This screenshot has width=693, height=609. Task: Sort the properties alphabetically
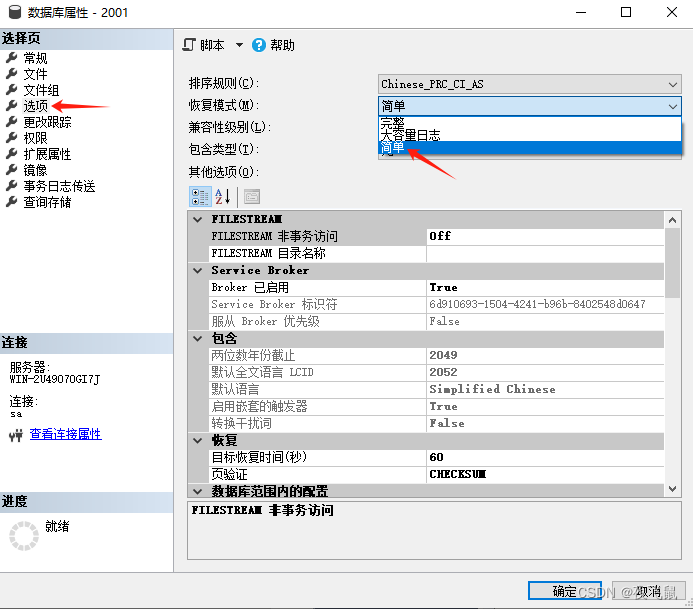click(223, 197)
